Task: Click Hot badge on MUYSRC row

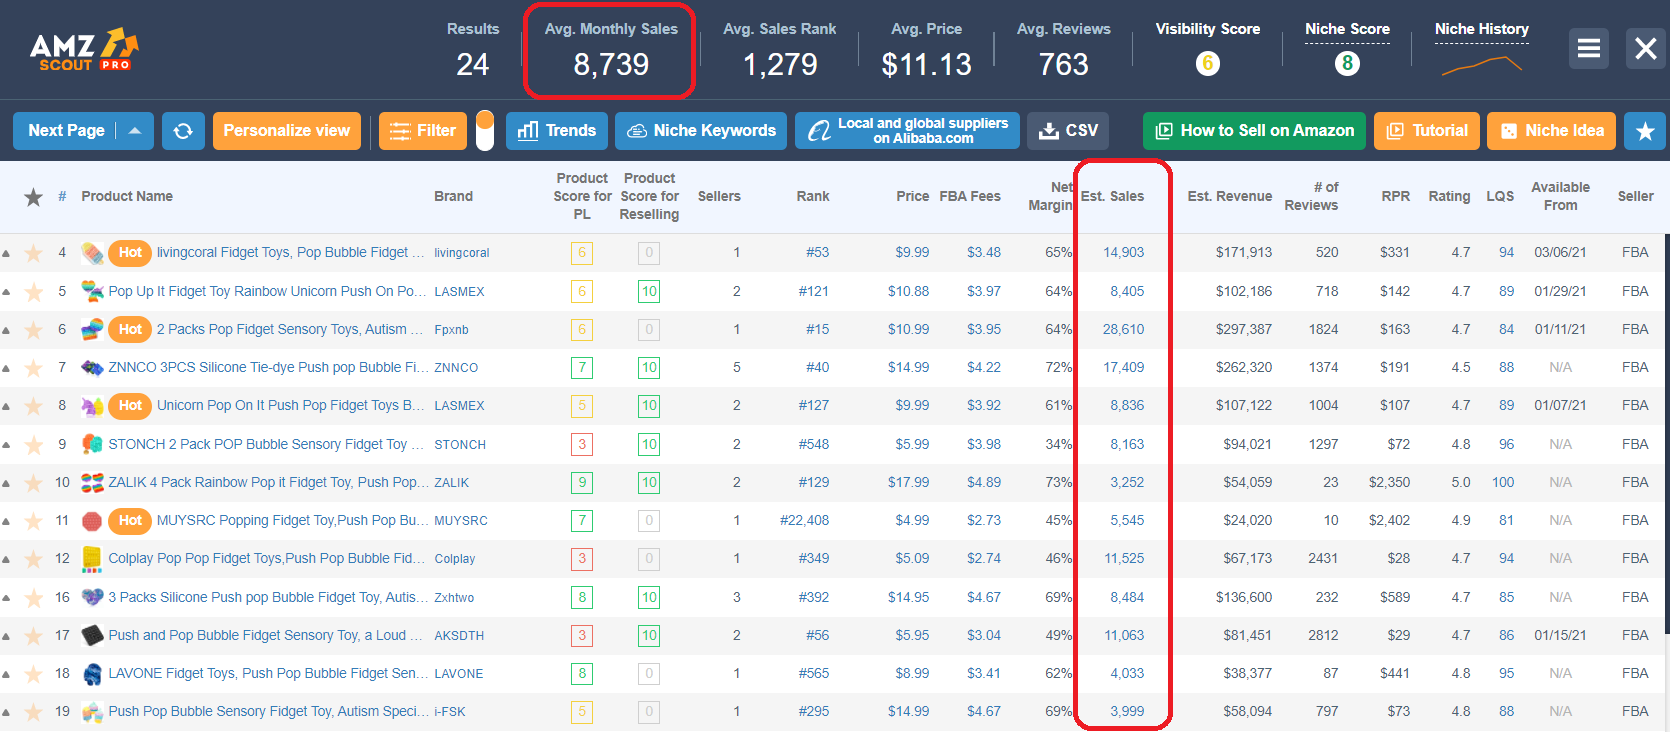Action: click(x=130, y=521)
